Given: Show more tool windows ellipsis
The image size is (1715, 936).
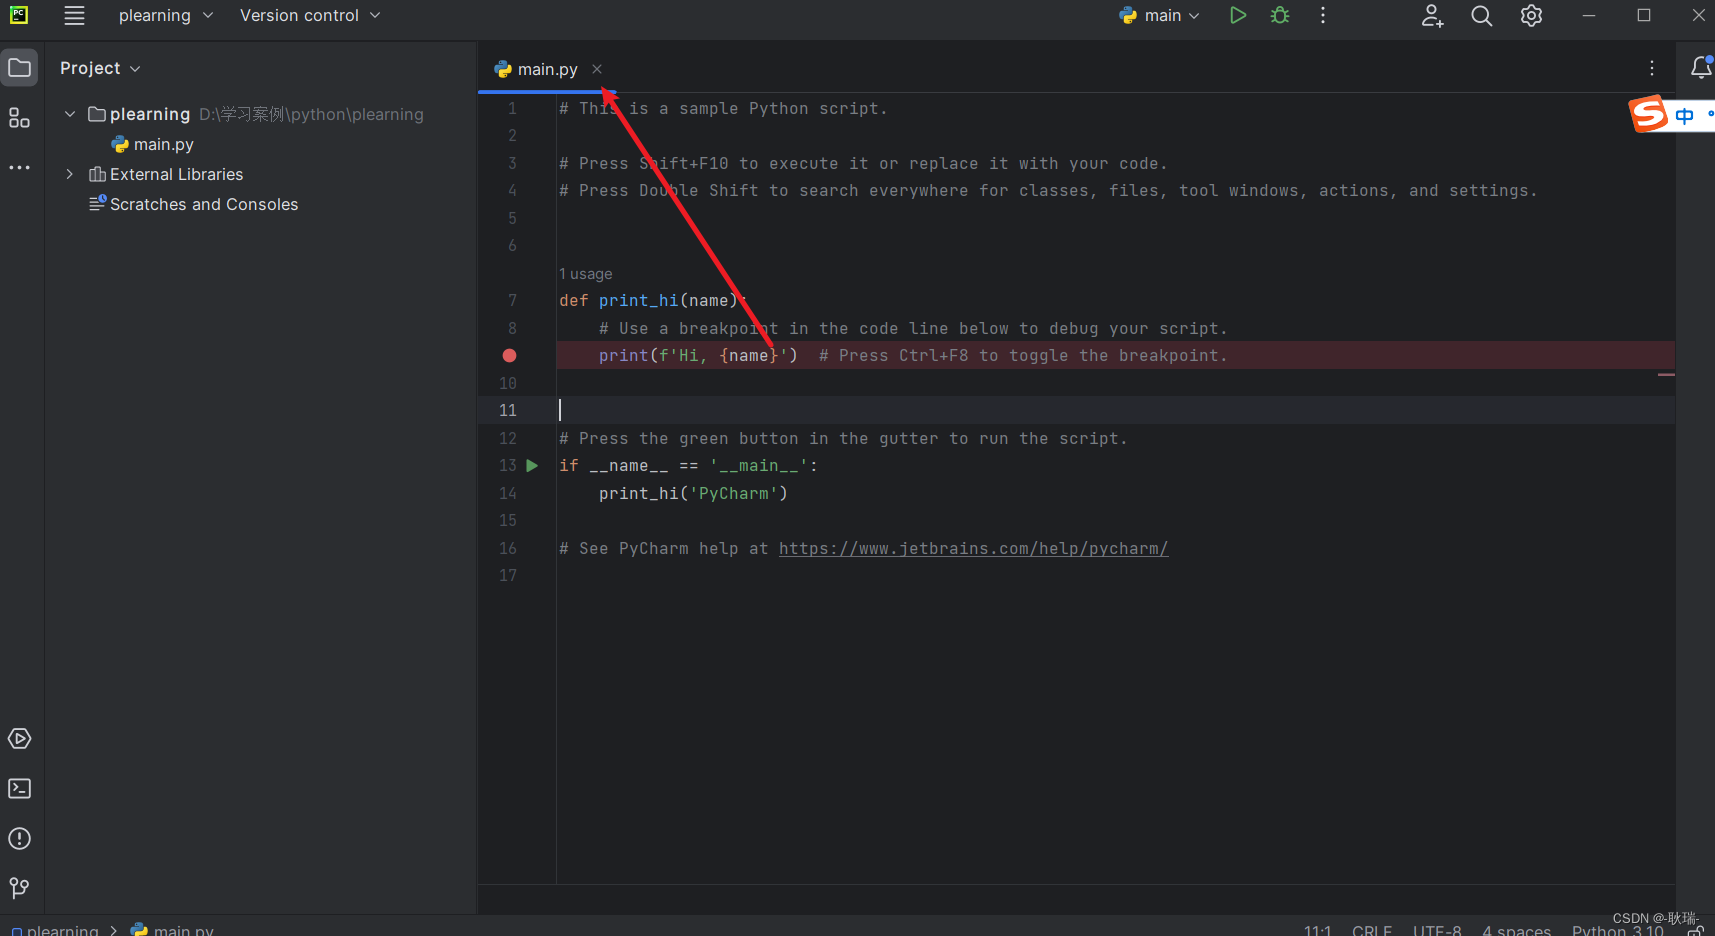Looking at the screenshot, I should [19, 168].
